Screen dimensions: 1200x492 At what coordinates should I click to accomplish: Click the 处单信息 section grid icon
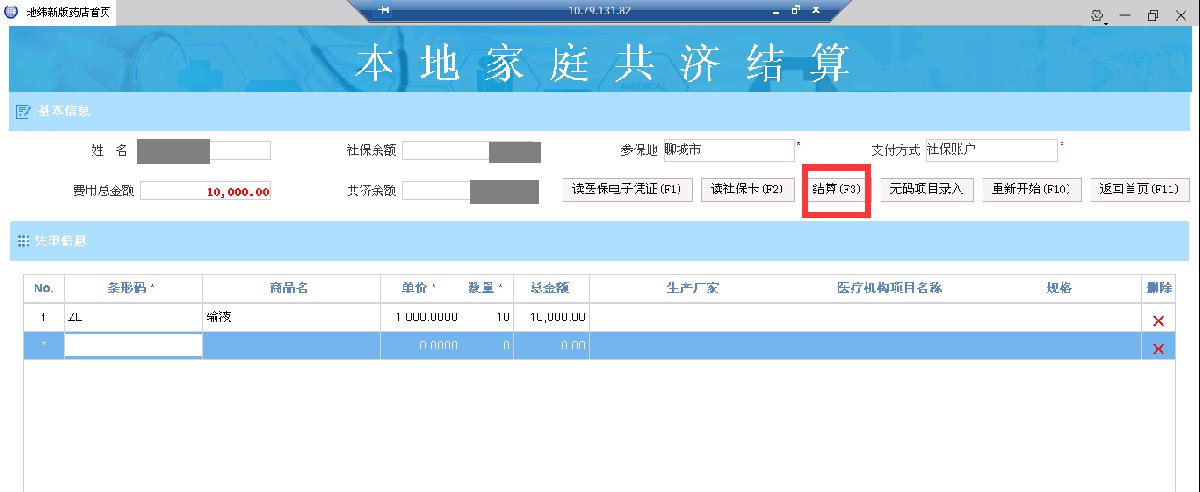(23, 241)
